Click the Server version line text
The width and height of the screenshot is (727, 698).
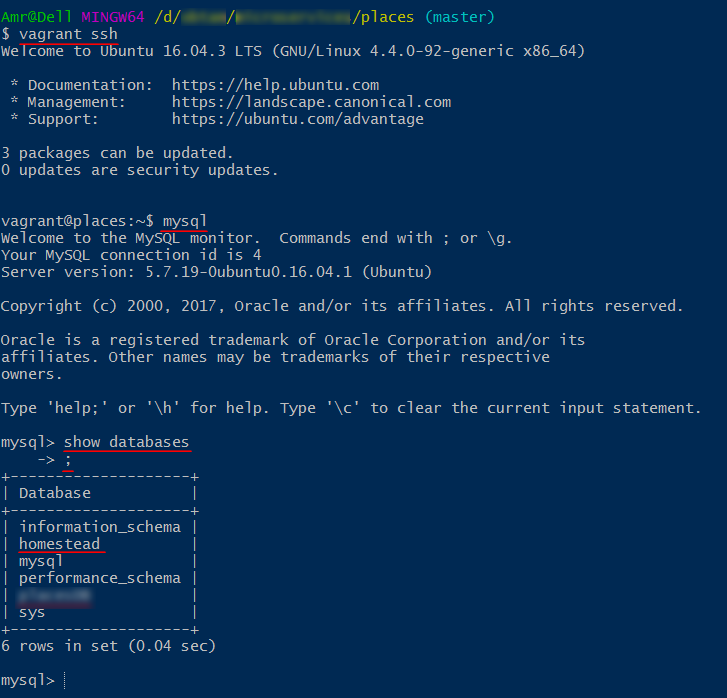click(x=217, y=272)
